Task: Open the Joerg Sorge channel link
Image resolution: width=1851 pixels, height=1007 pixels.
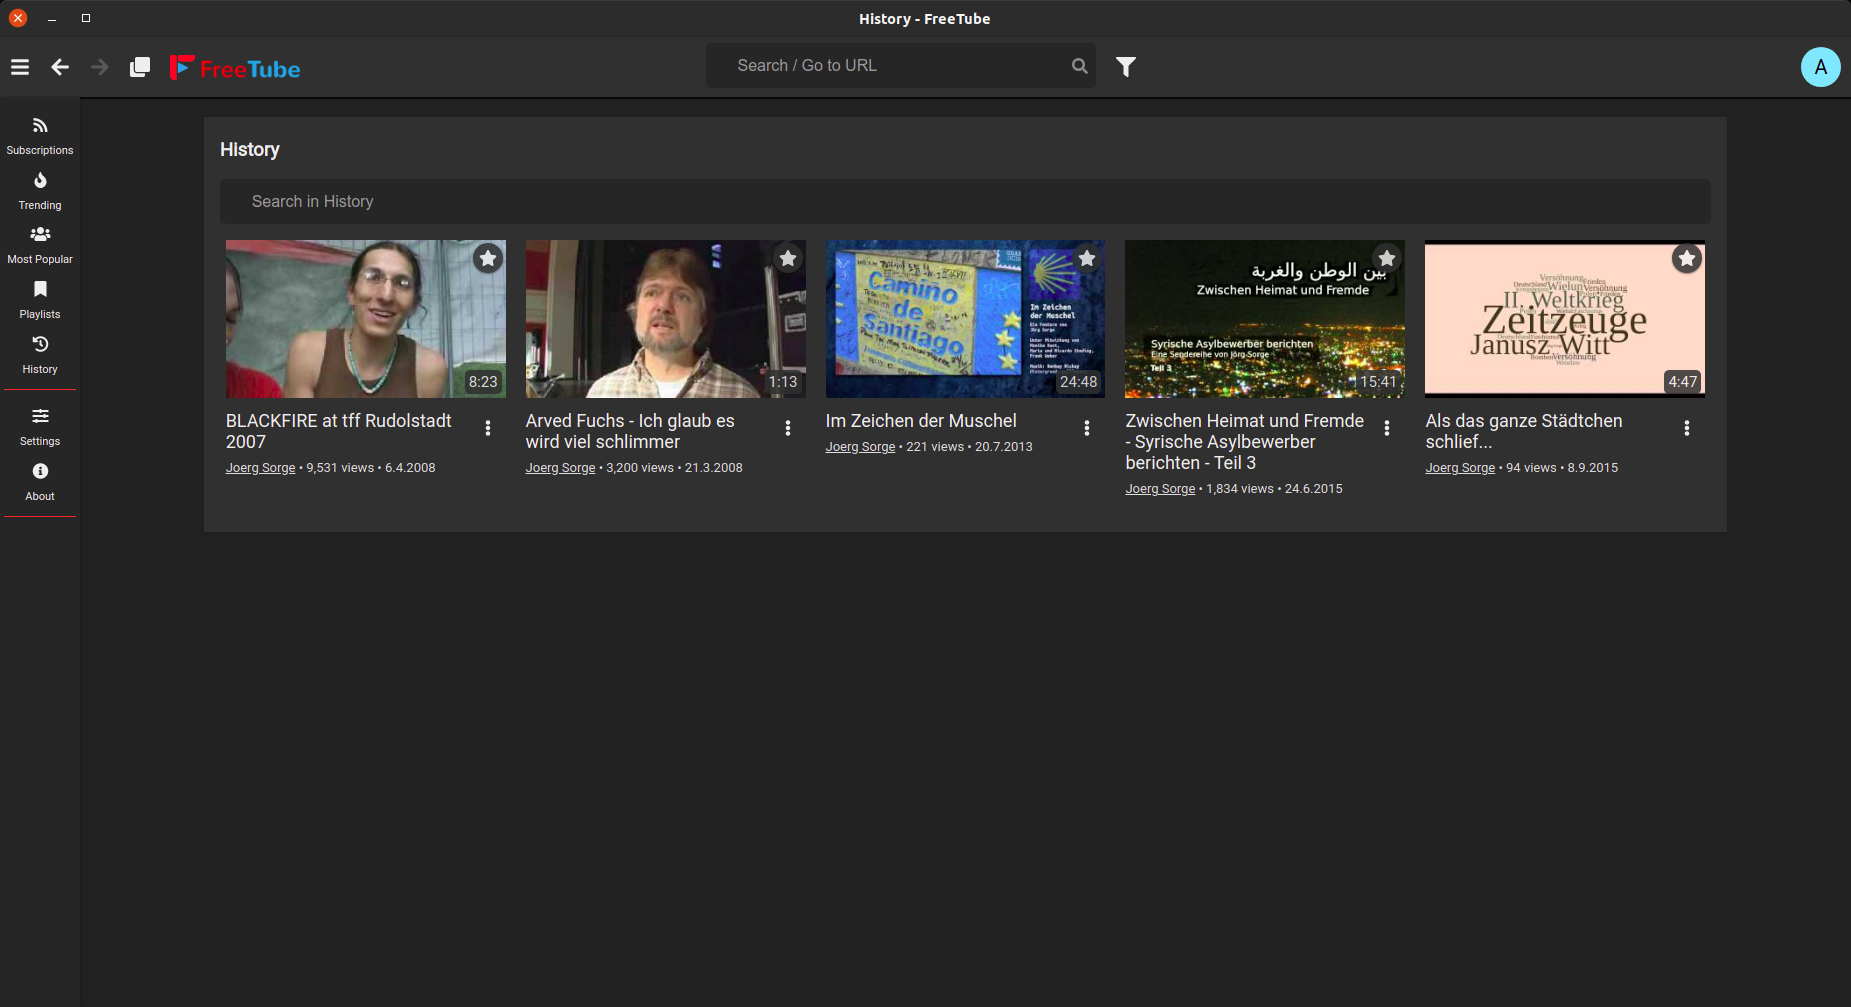Action: coord(260,467)
